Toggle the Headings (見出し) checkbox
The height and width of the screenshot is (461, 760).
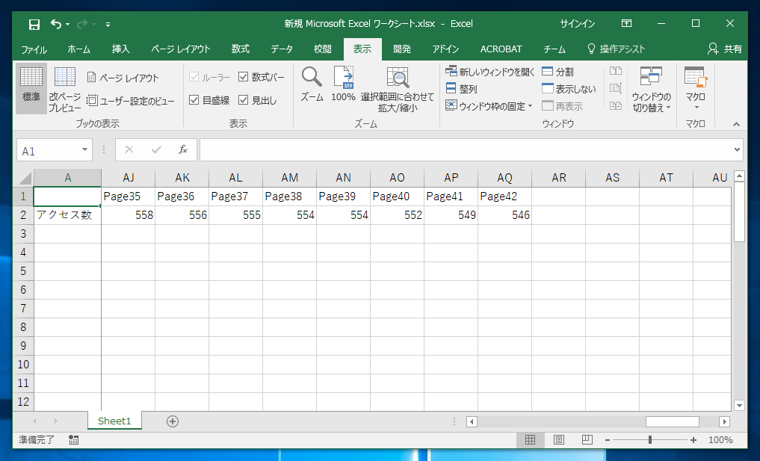(x=243, y=100)
